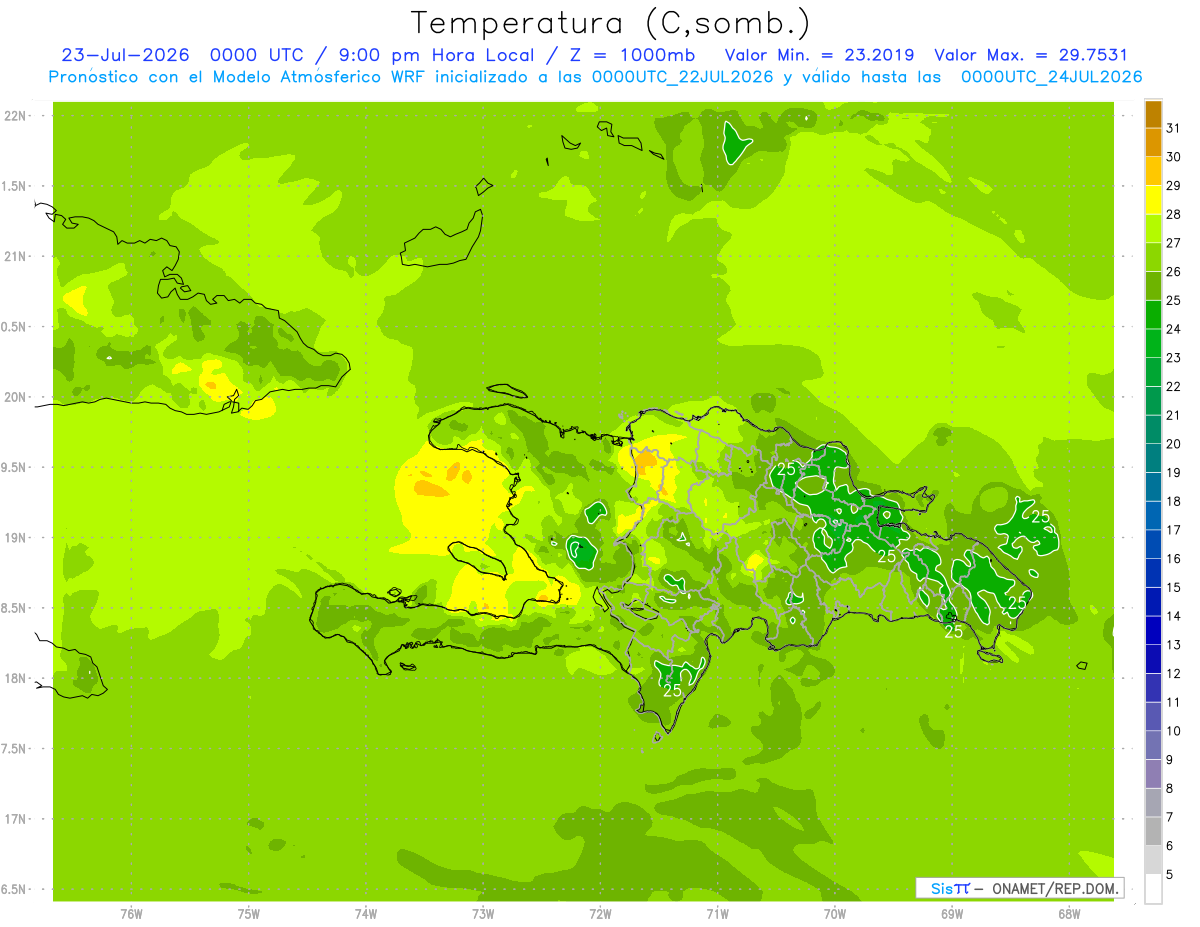Pick the blue swatch between 16 and 17
Screen dimensions: 1200x927
coord(1153,544)
